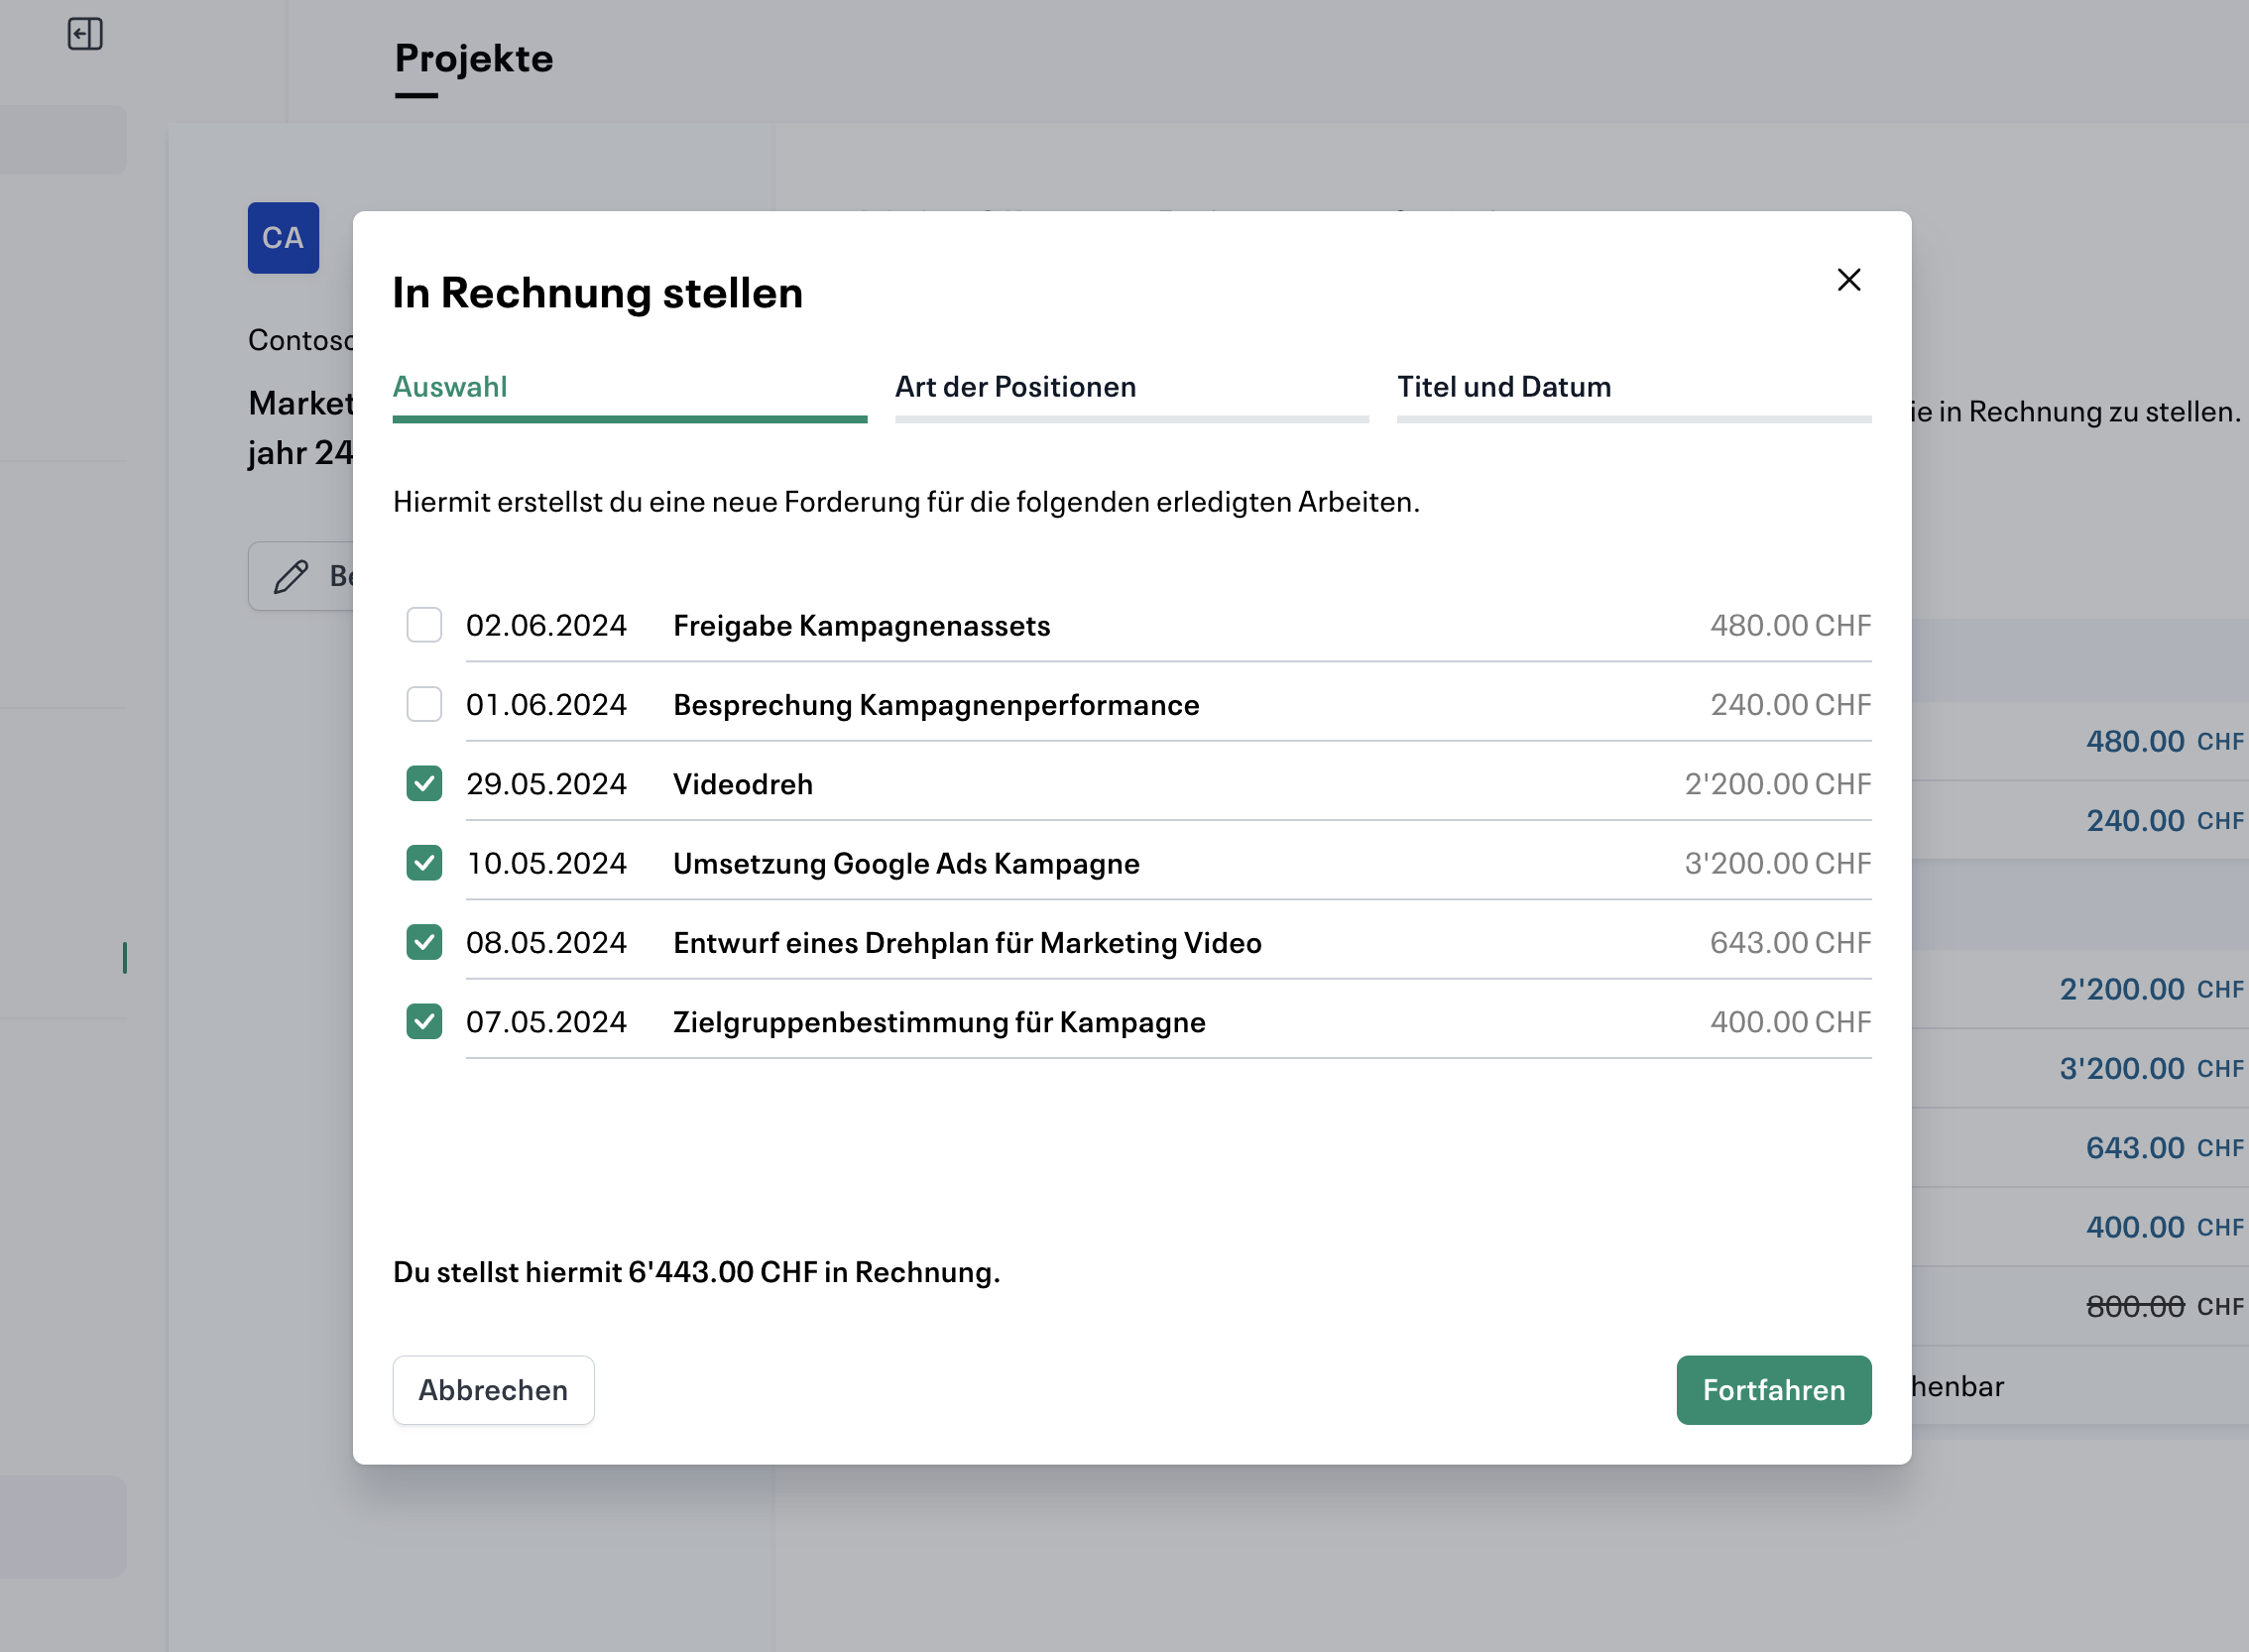Switch to the Art der Positionen tab

[x=1015, y=387]
